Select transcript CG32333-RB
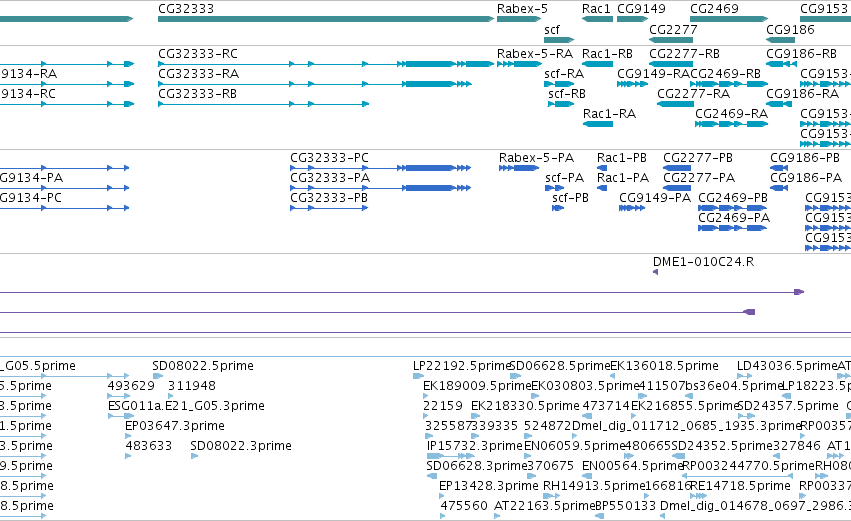The width and height of the screenshot is (851, 521). tap(198, 94)
